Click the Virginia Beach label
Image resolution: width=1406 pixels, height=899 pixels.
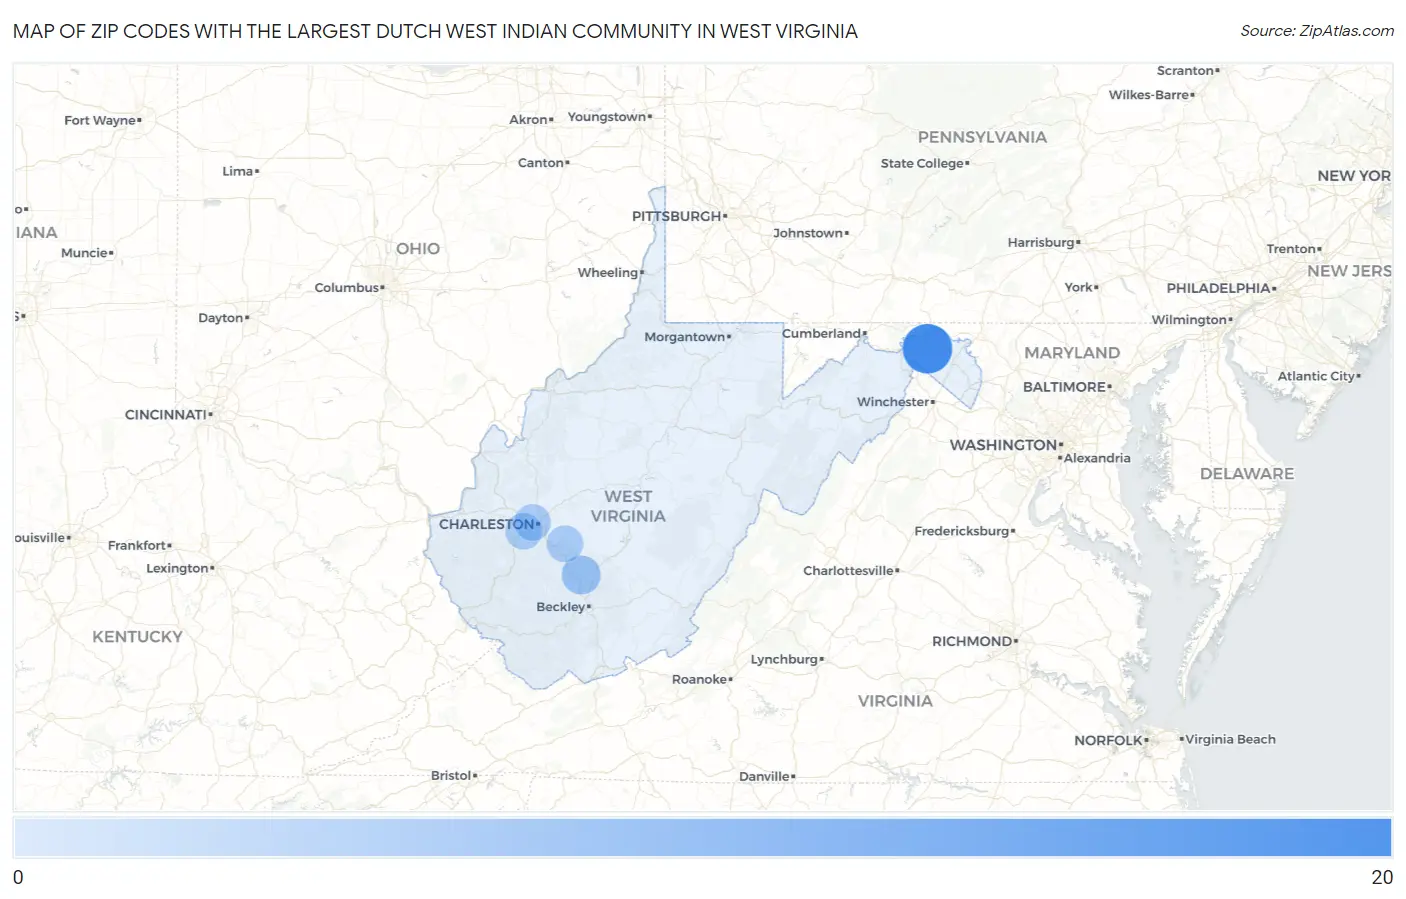pyautogui.click(x=1231, y=739)
